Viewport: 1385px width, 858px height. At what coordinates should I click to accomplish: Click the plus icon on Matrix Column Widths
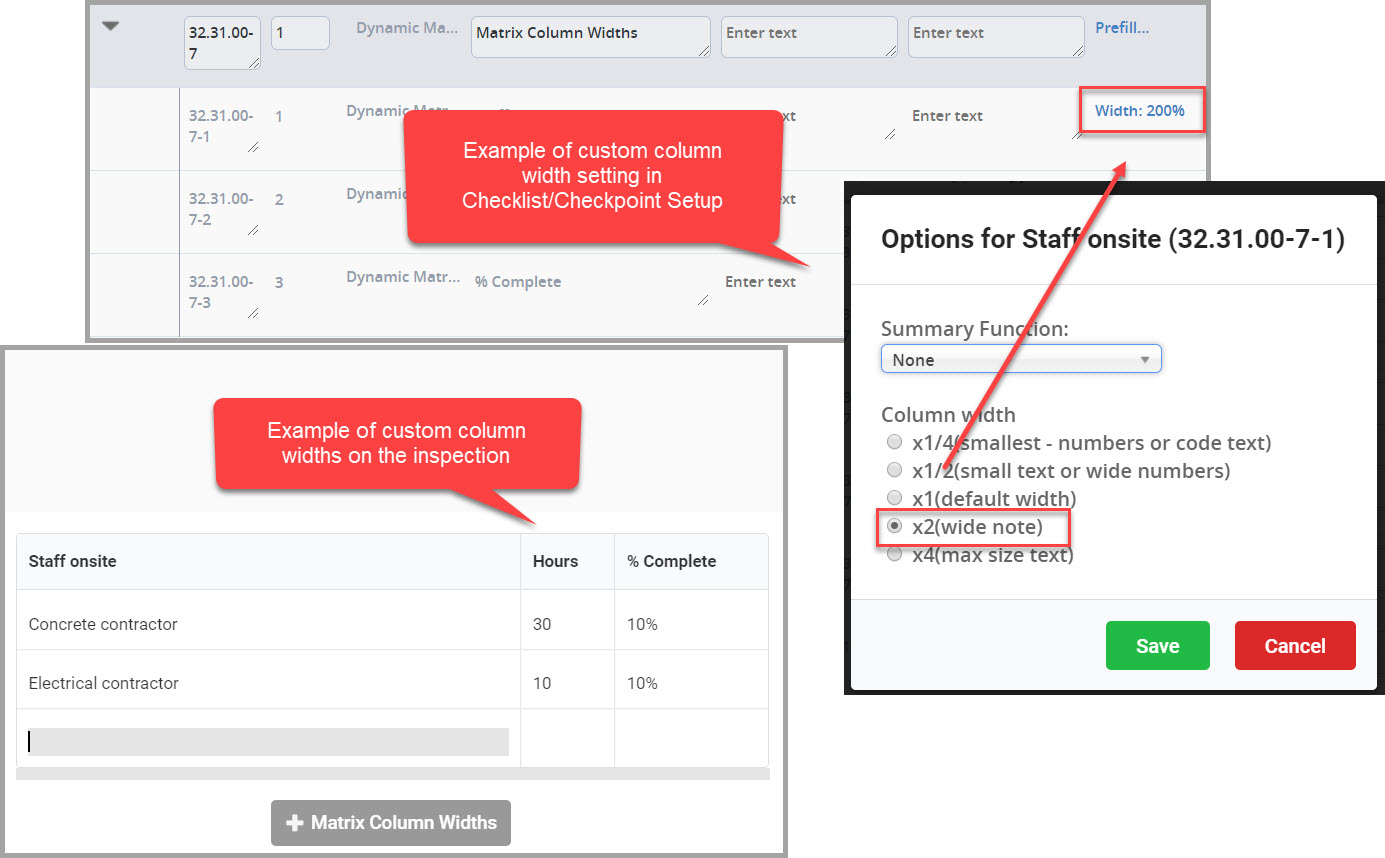pyautogui.click(x=295, y=823)
